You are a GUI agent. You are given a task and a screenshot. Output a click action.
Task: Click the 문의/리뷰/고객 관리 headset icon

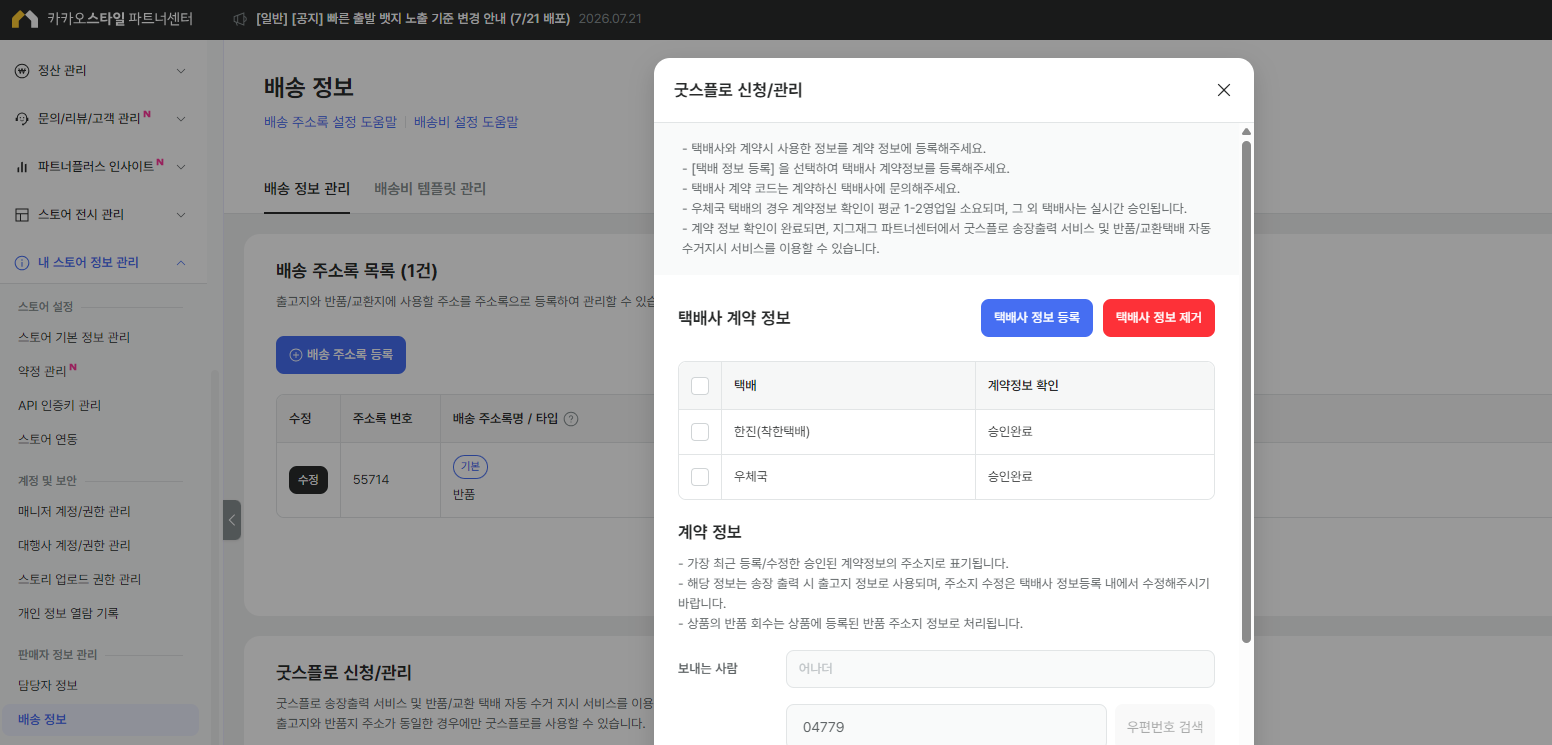pos(22,119)
